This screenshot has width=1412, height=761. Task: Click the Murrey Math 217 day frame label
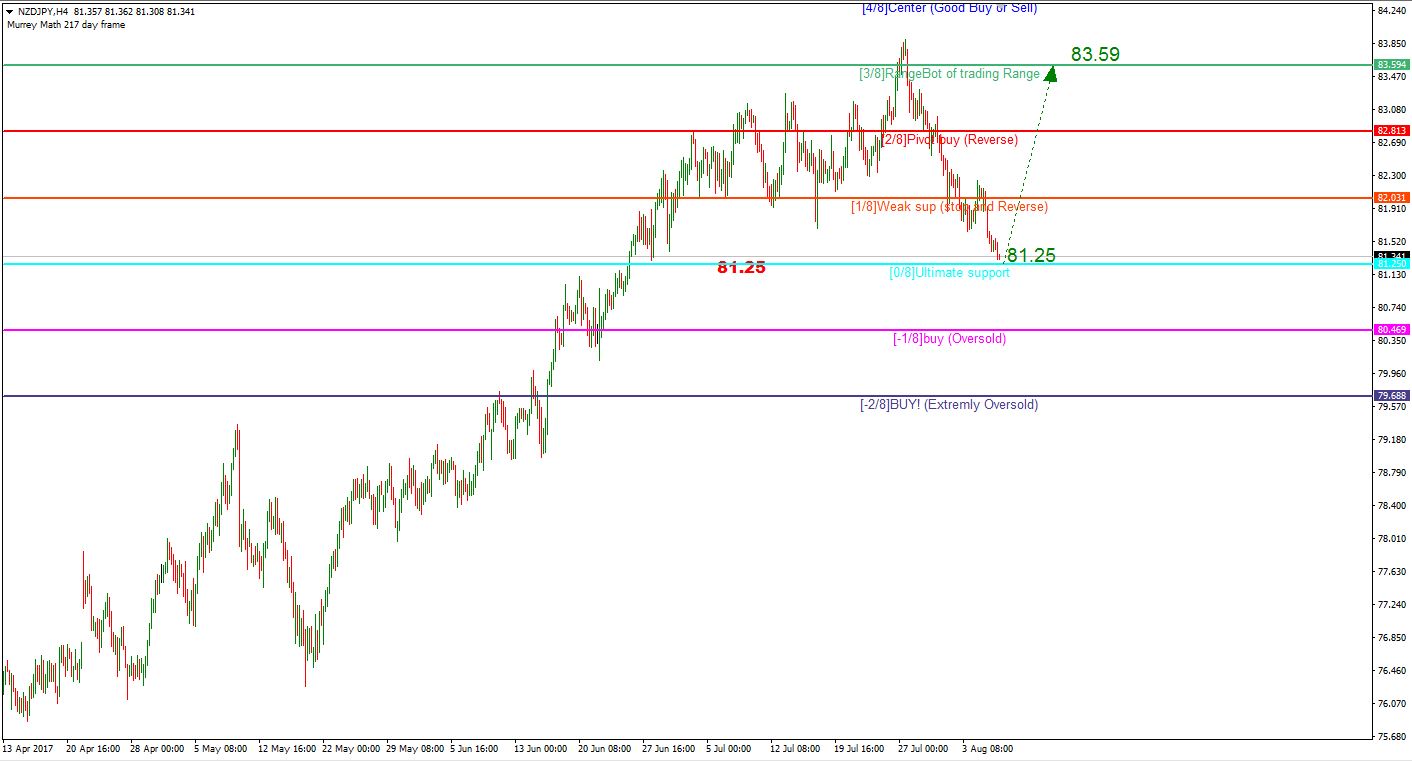66,25
